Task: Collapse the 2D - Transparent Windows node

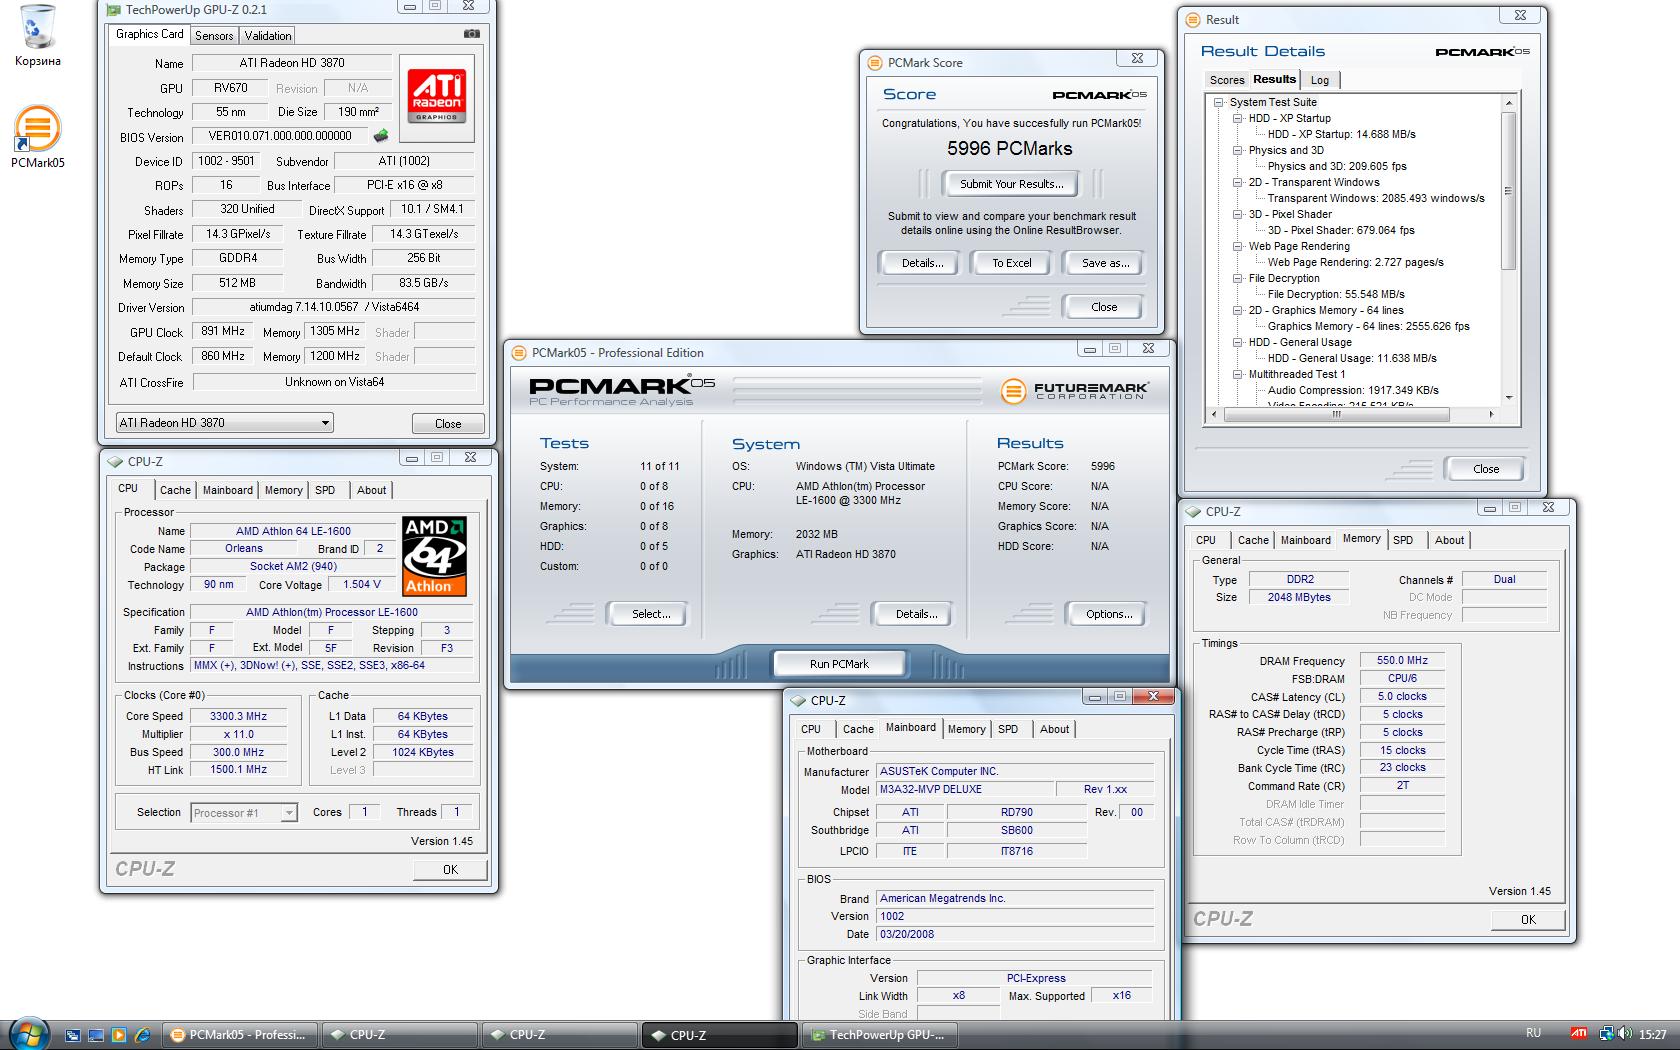Action: pos(1238,182)
